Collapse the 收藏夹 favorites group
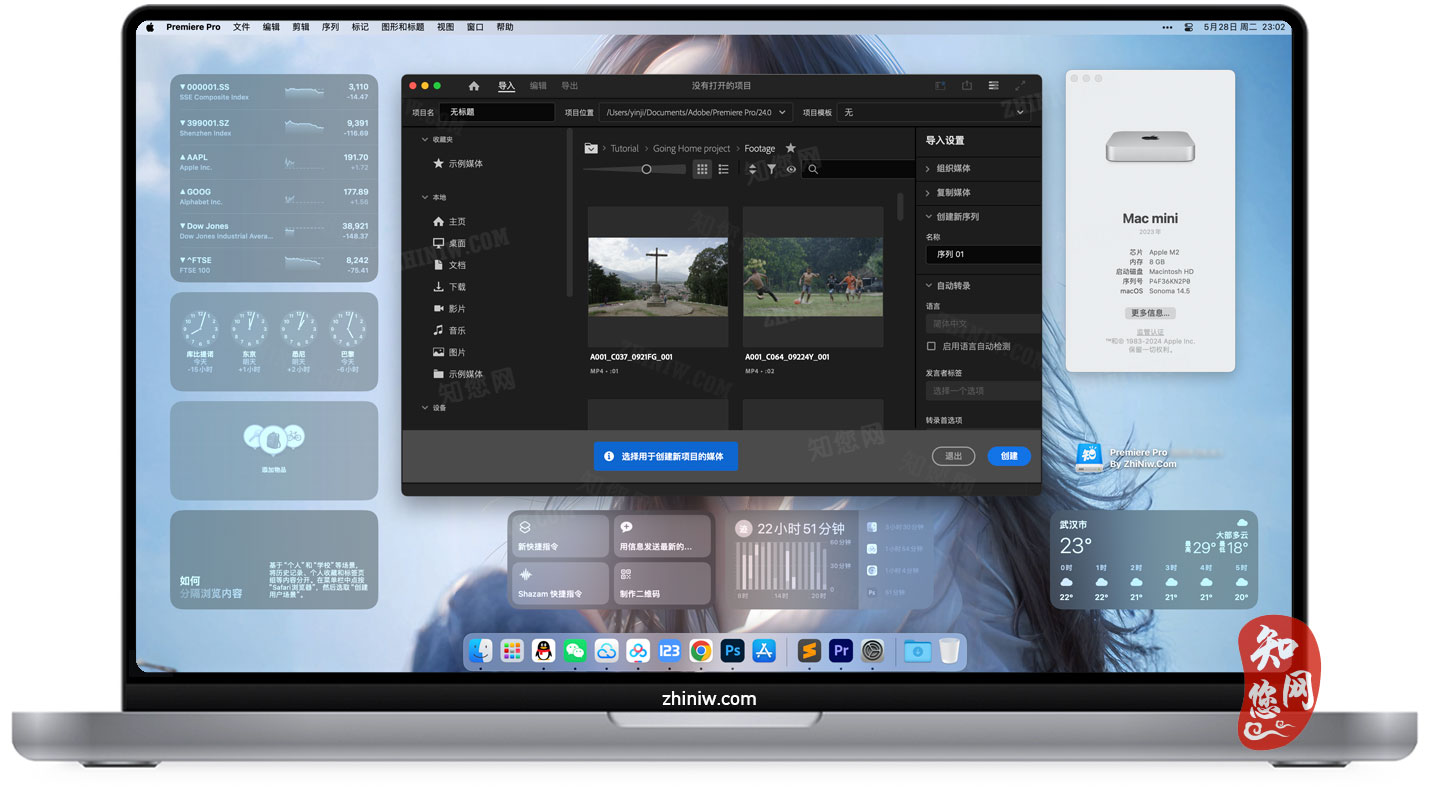The height and width of the screenshot is (797, 1429). pyautogui.click(x=425, y=140)
